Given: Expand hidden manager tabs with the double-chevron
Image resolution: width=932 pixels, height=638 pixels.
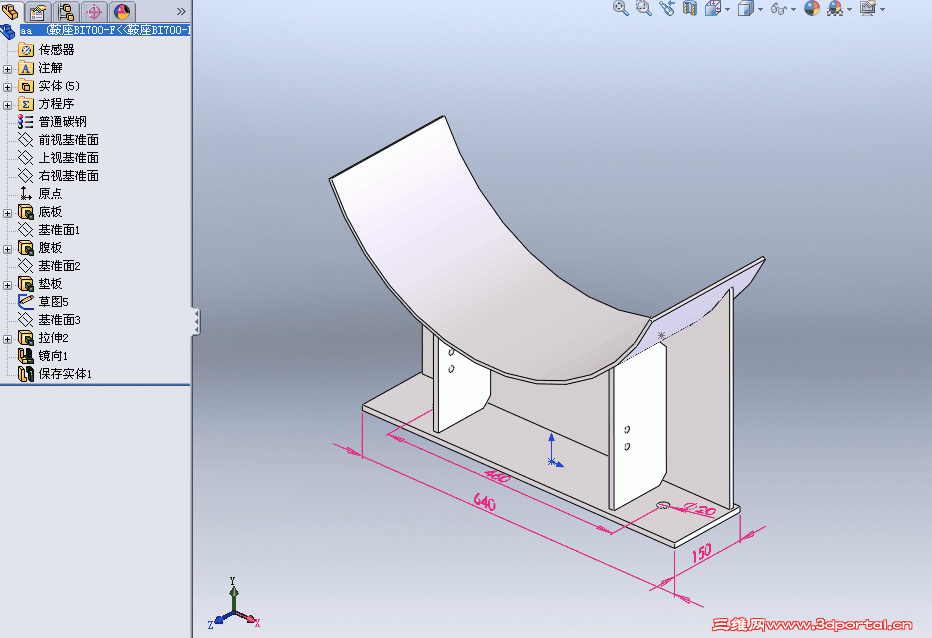Looking at the screenshot, I should [181, 11].
